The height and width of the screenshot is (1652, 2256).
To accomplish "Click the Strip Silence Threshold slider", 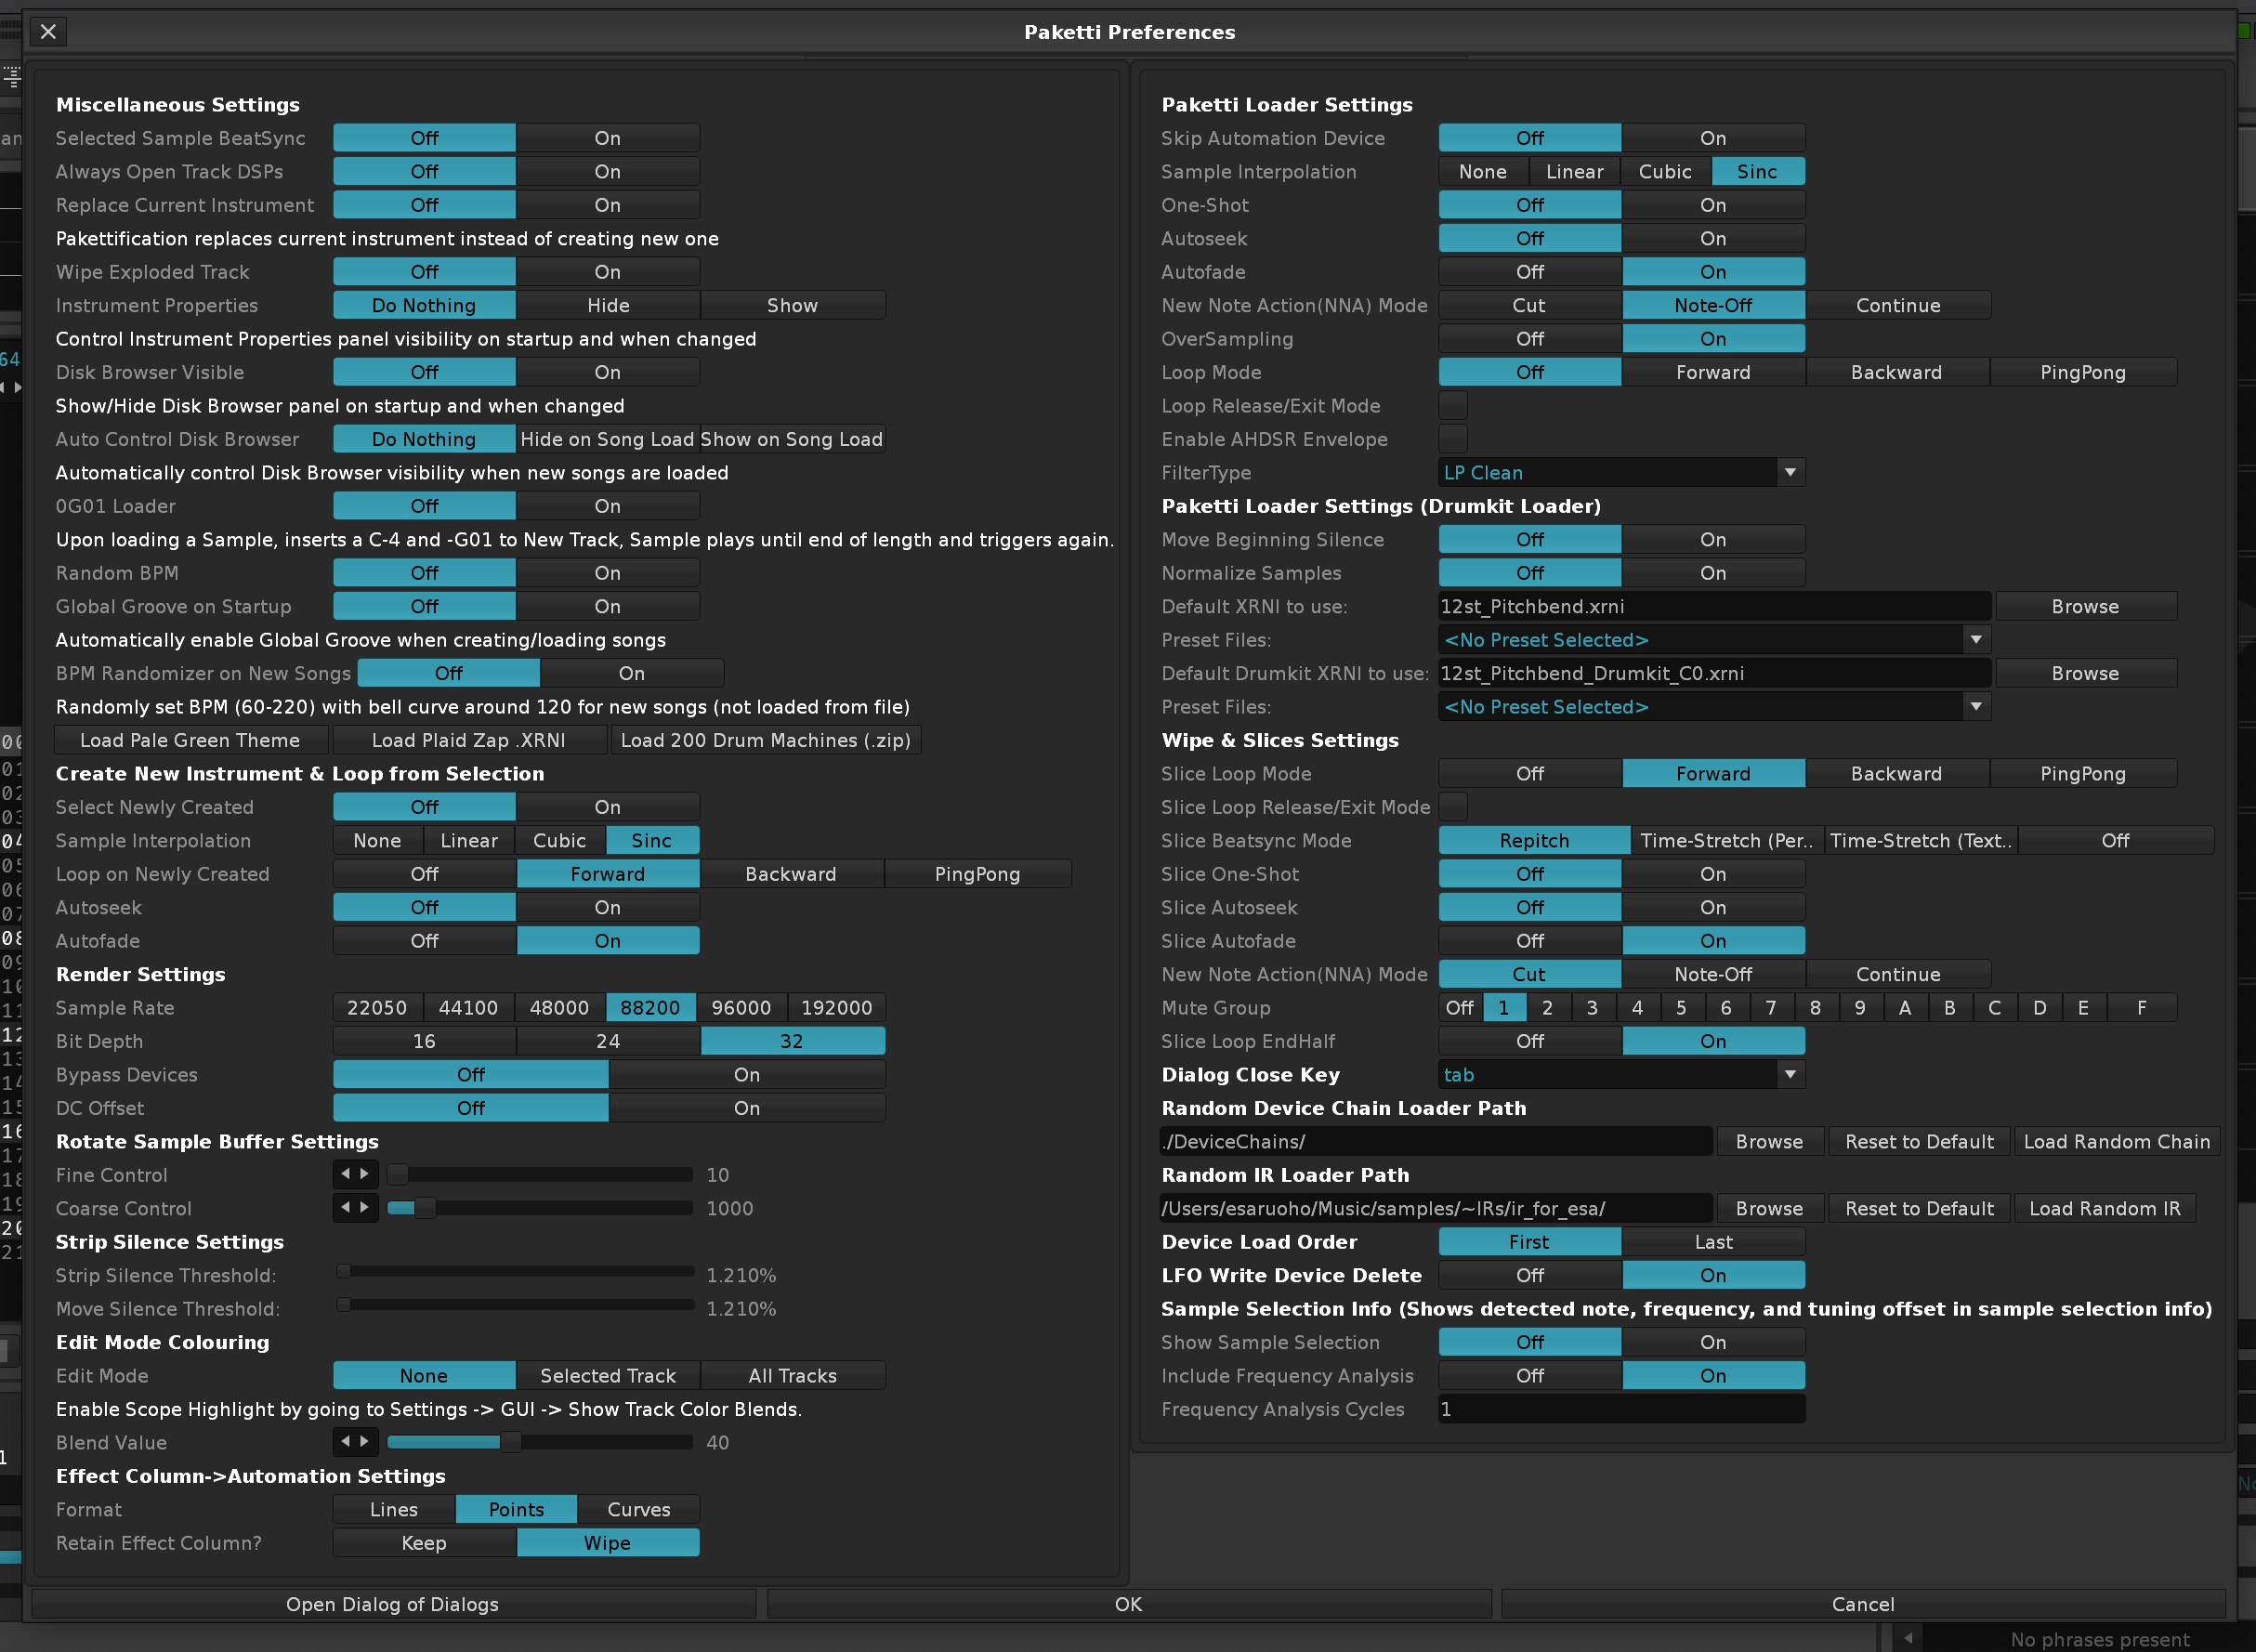I will [x=517, y=1272].
